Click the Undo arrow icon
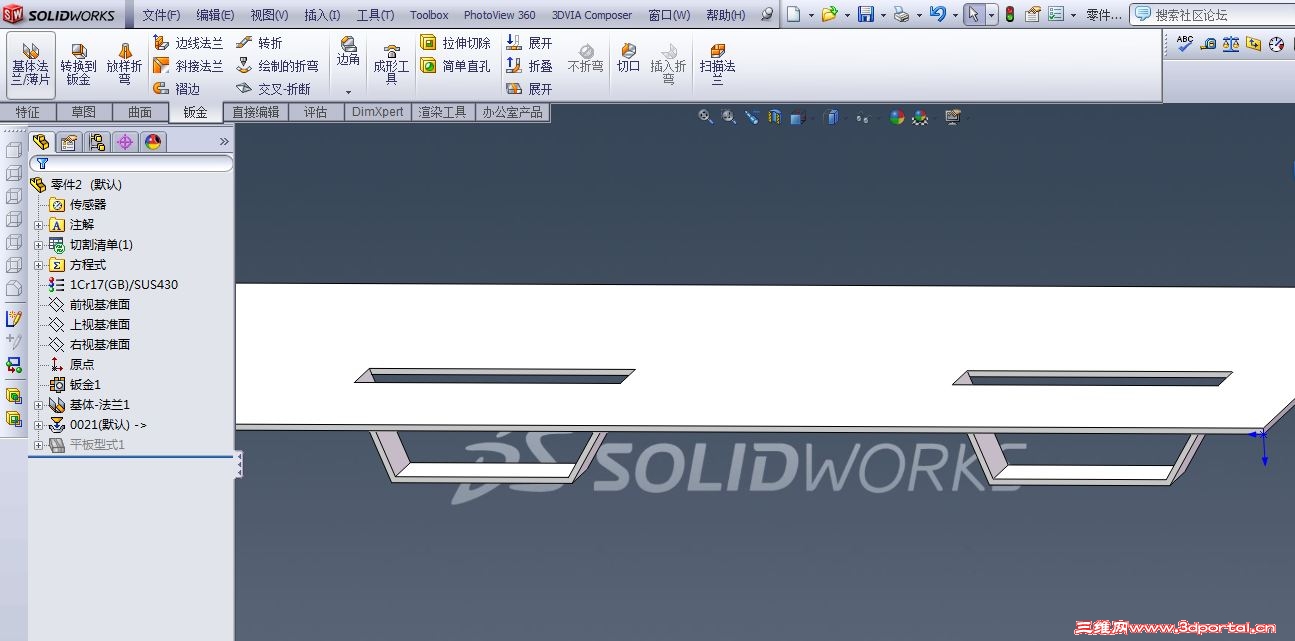The height and width of the screenshot is (641, 1295). click(937, 14)
